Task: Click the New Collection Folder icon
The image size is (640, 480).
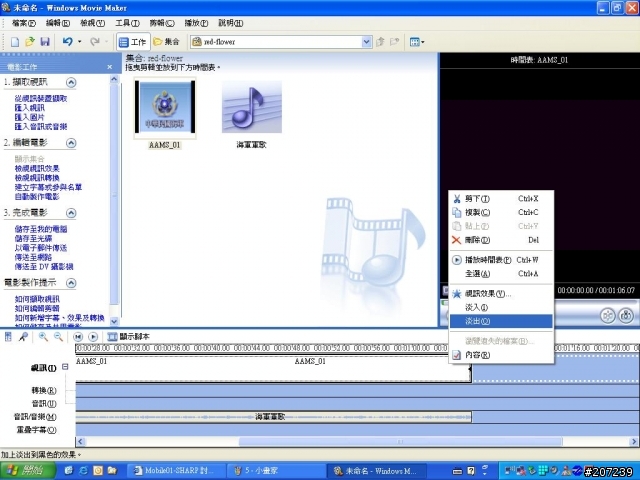Action: click(394, 42)
